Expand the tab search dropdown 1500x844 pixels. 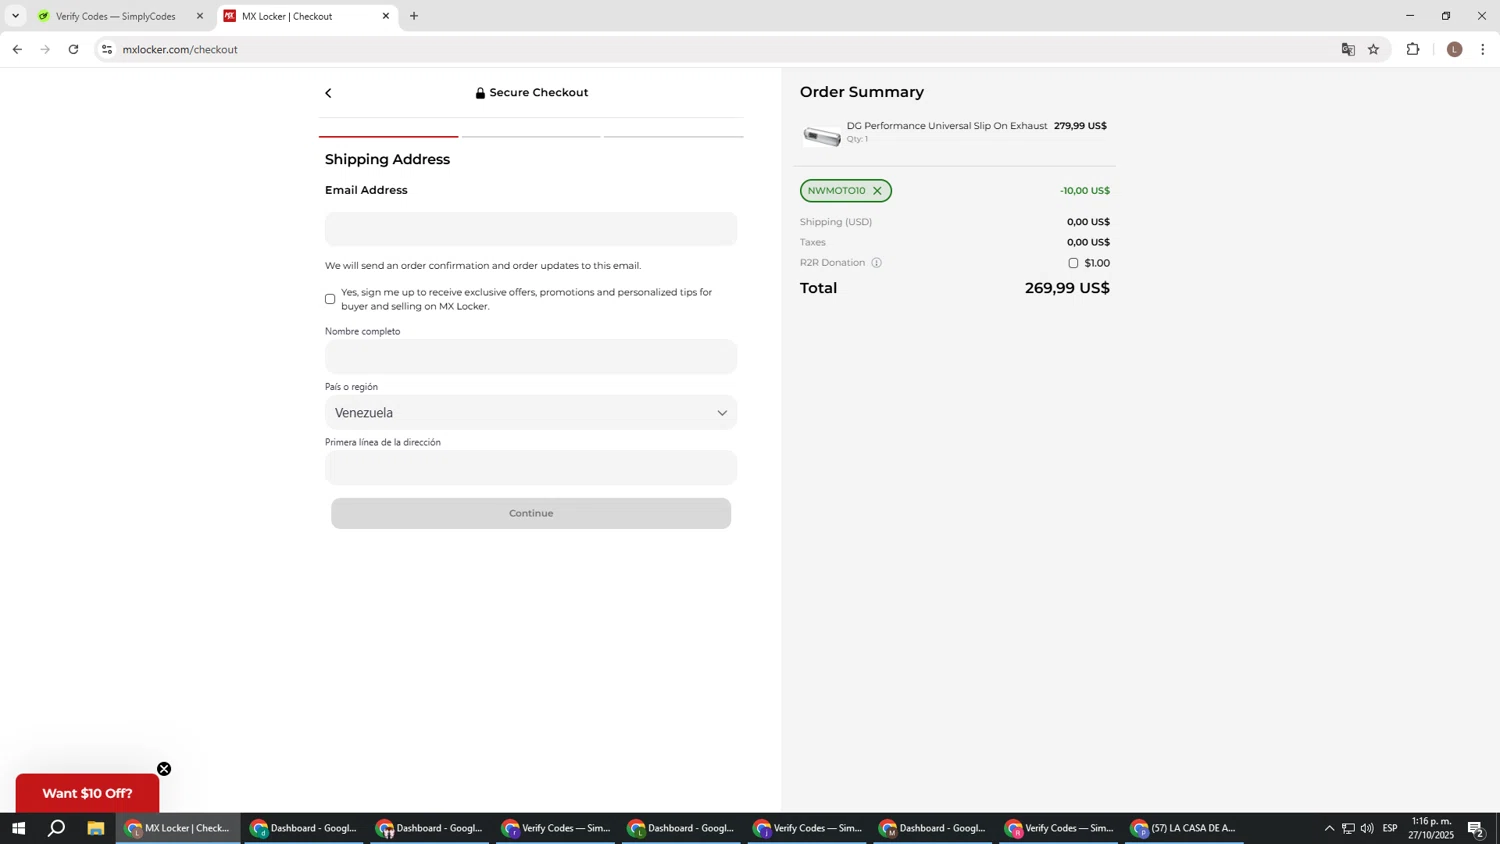(x=15, y=16)
